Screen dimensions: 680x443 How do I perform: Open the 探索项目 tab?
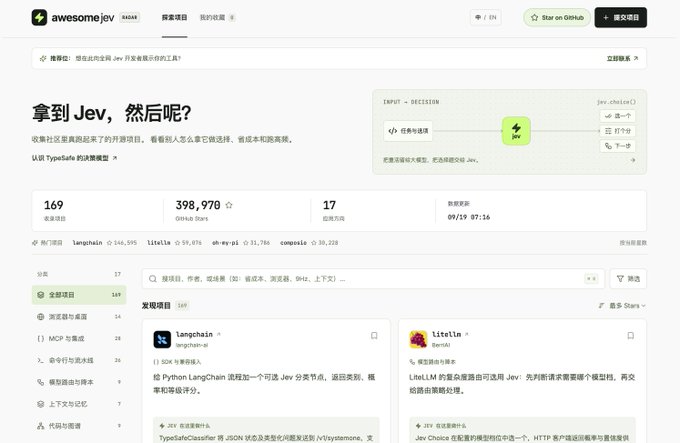pyautogui.click(x=174, y=17)
